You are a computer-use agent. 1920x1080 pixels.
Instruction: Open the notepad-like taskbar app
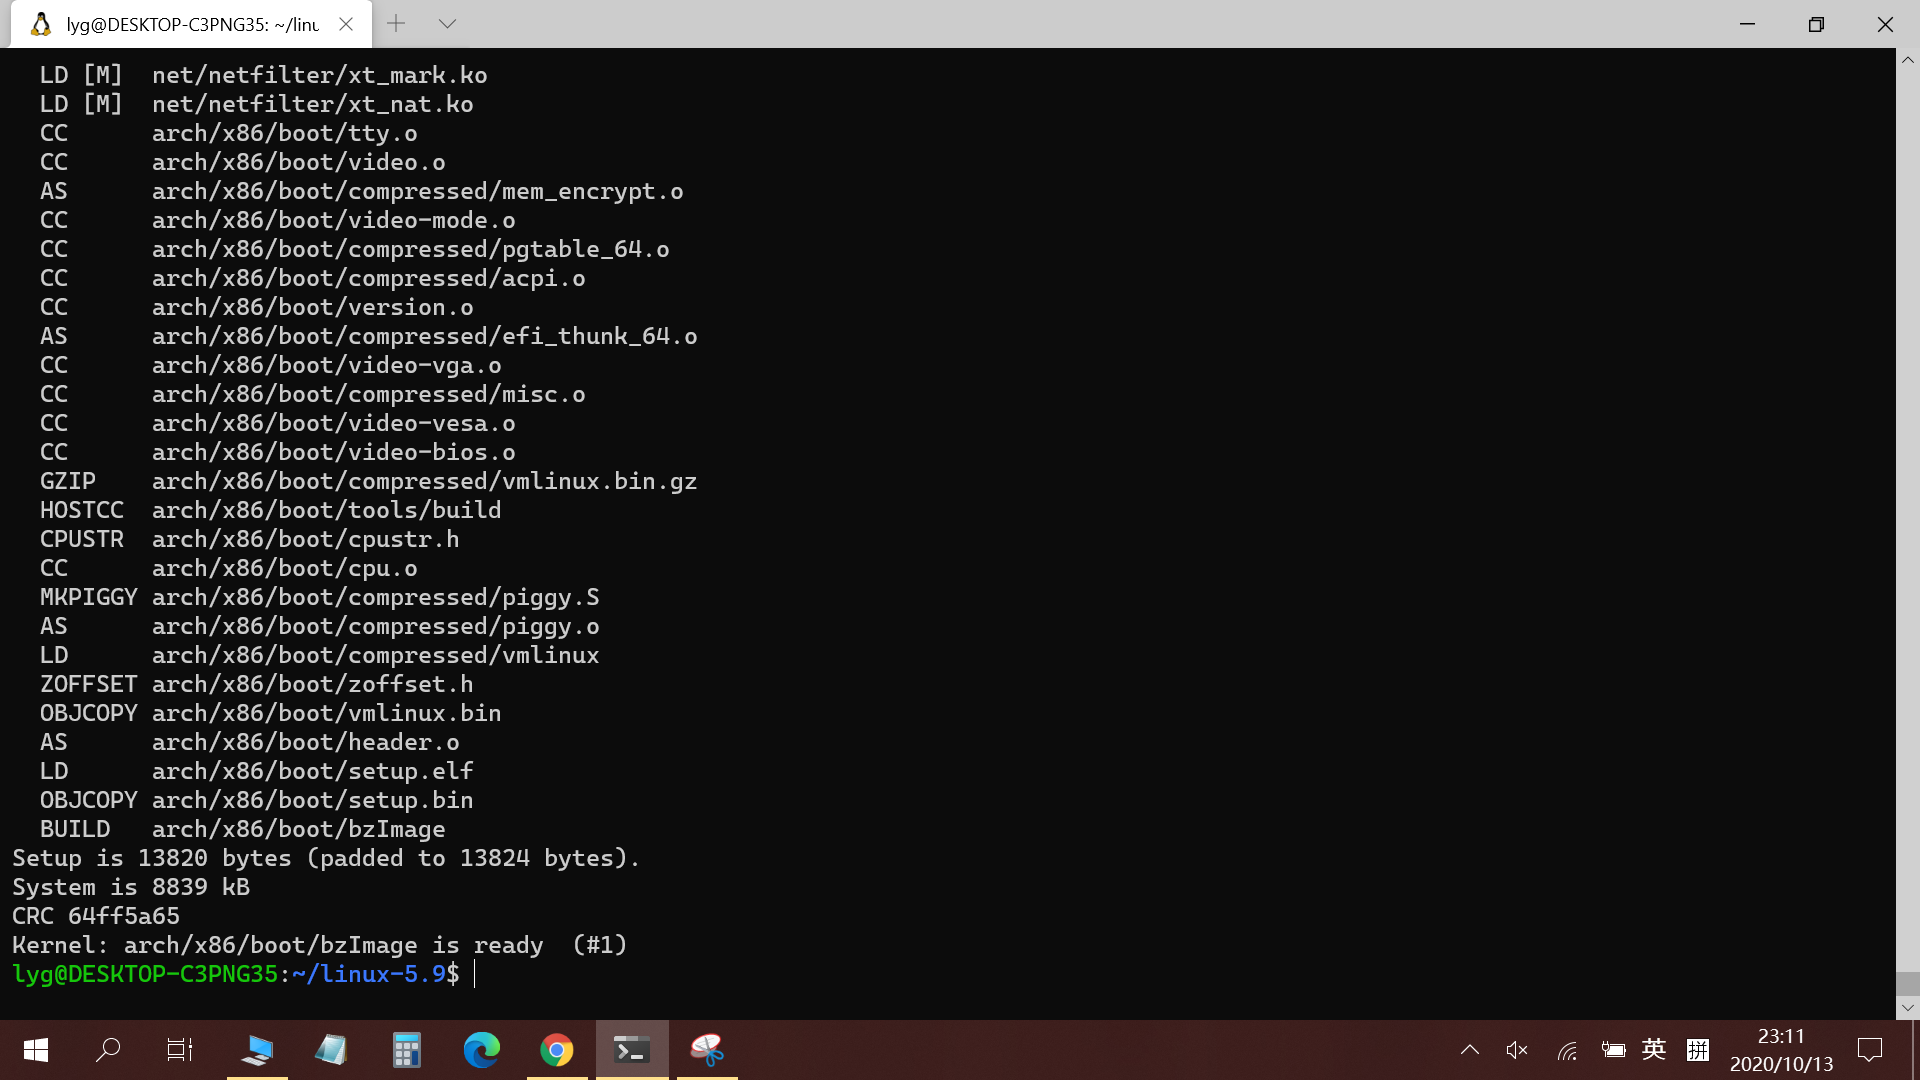[x=331, y=1050]
